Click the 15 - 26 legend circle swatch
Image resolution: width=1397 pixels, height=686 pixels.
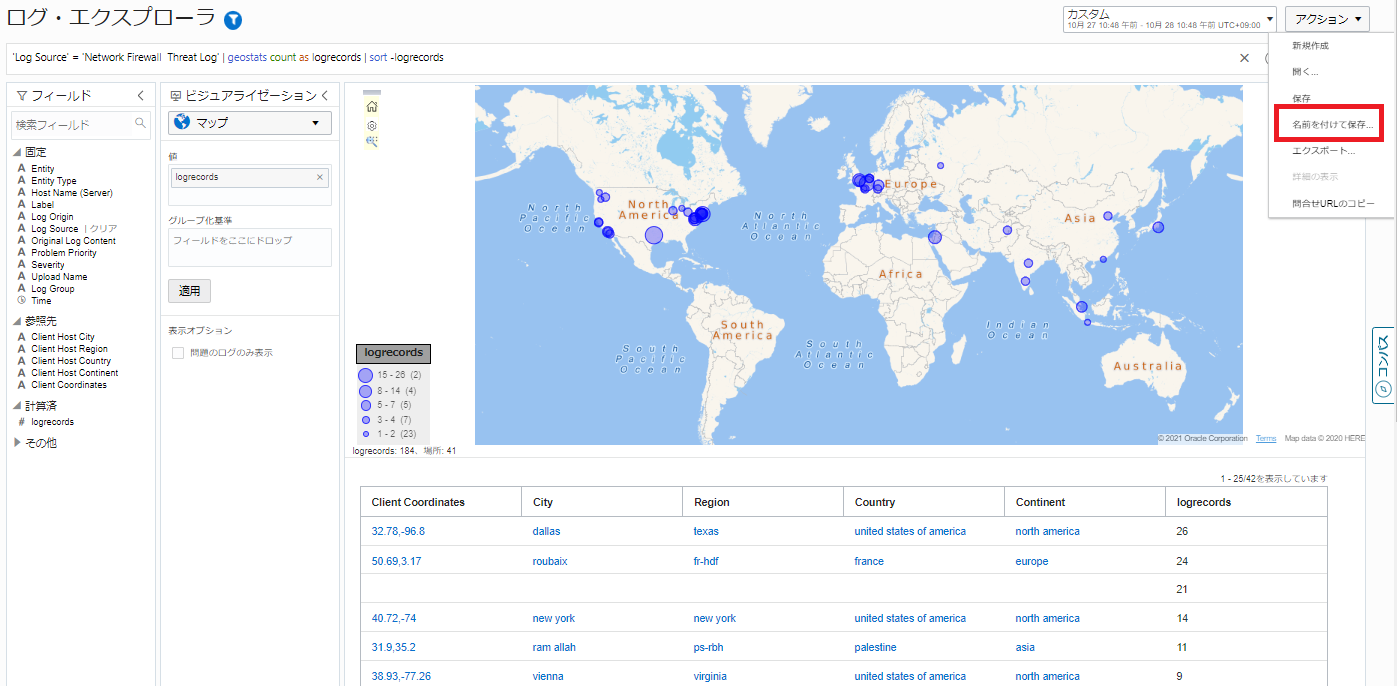tap(365, 374)
